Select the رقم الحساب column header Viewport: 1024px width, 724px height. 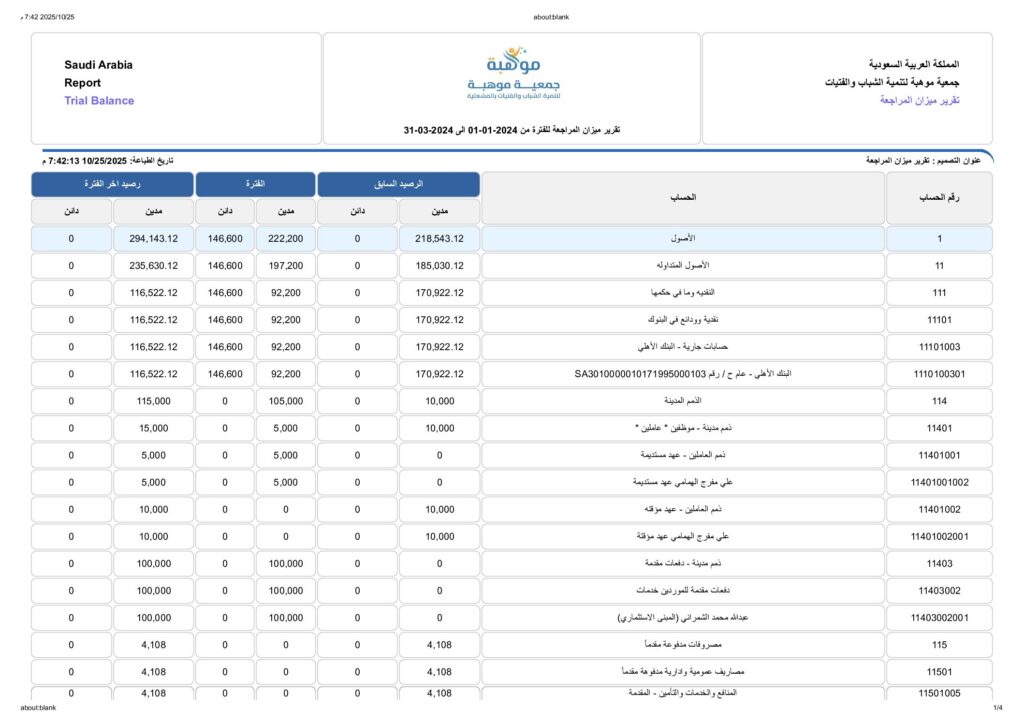coord(939,198)
